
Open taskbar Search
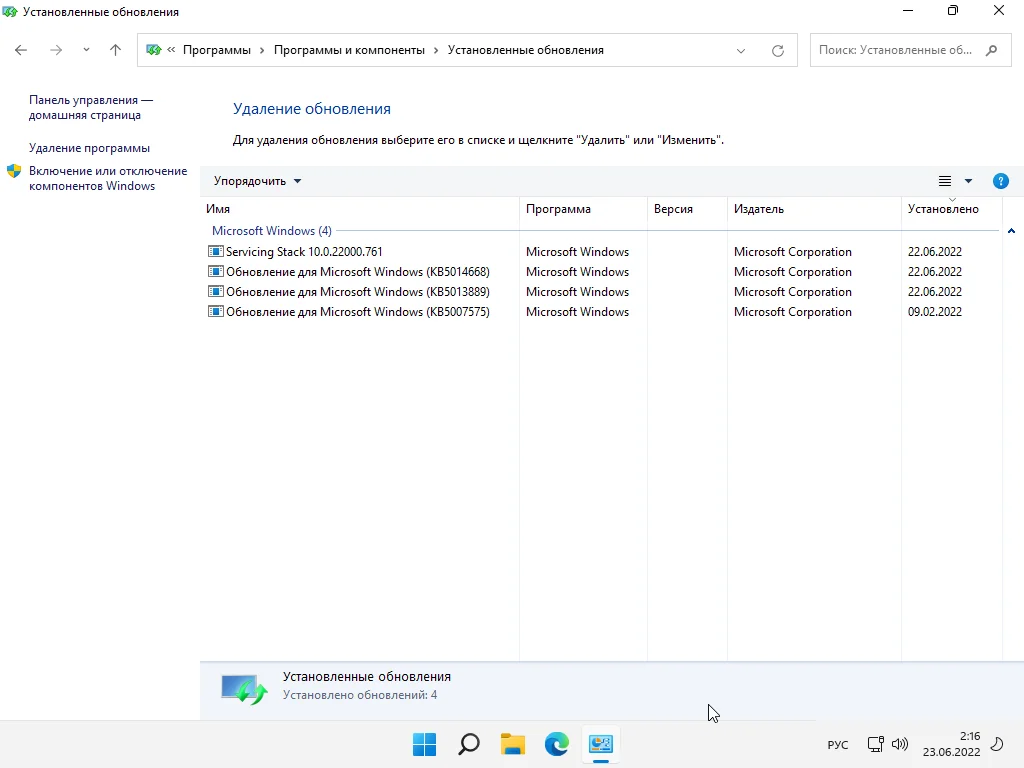[469, 744]
